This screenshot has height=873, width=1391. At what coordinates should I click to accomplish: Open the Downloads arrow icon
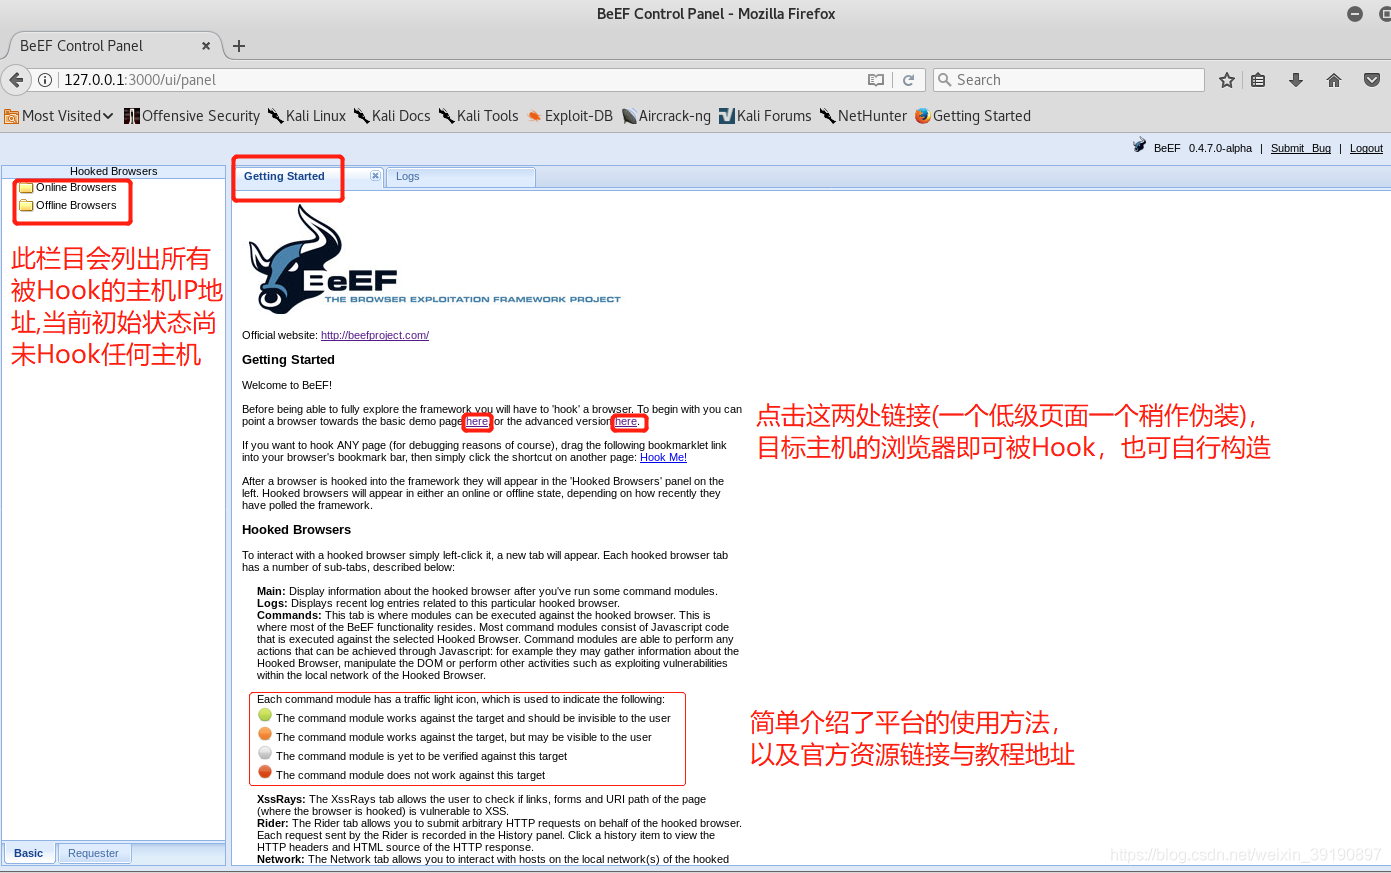pyautogui.click(x=1296, y=80)
